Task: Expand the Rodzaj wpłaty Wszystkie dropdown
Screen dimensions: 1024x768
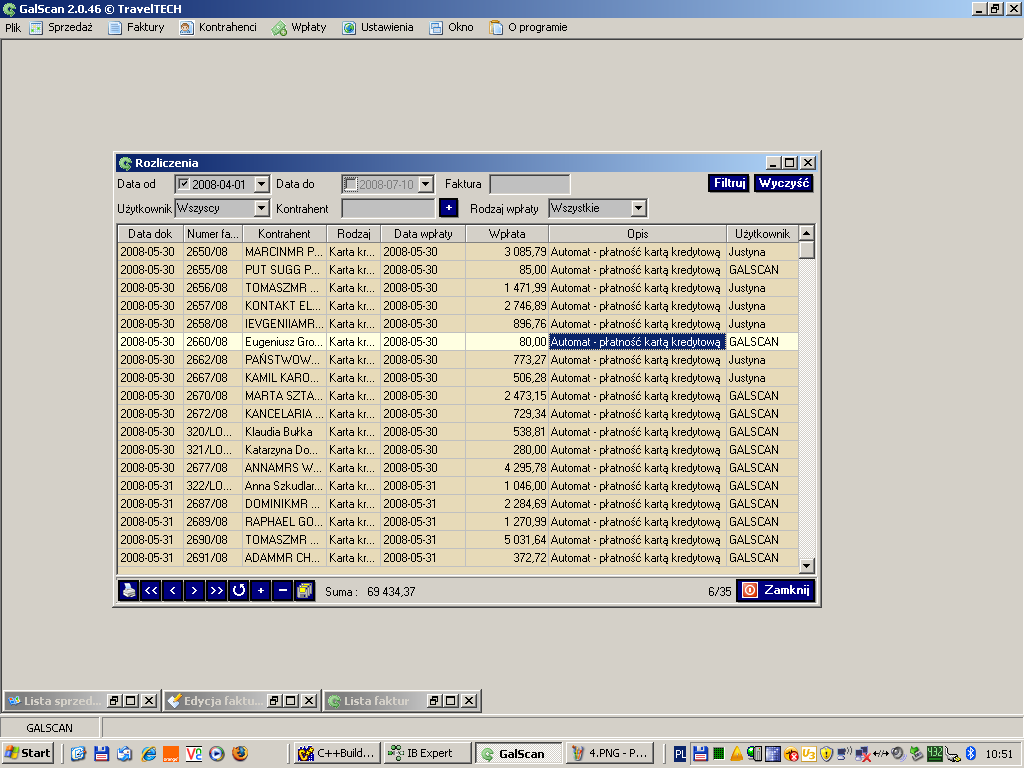Action: pos(638,208)
